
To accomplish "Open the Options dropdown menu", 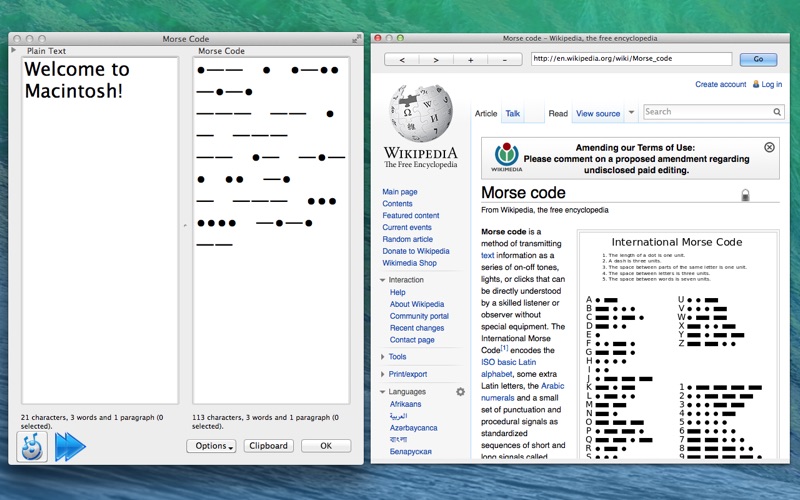I will (211, 446).
